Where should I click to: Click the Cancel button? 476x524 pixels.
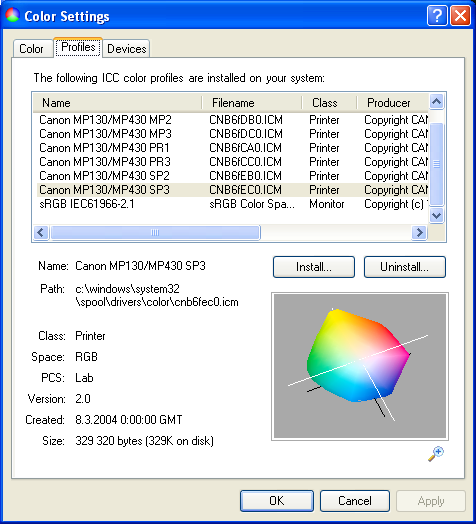[355, 501]
